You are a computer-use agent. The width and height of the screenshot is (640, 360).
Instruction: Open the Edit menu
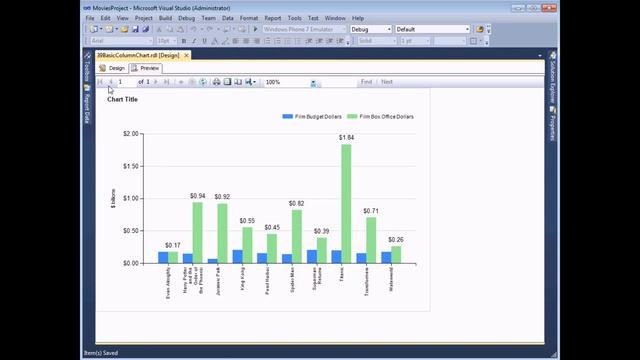tap(105, 18)
